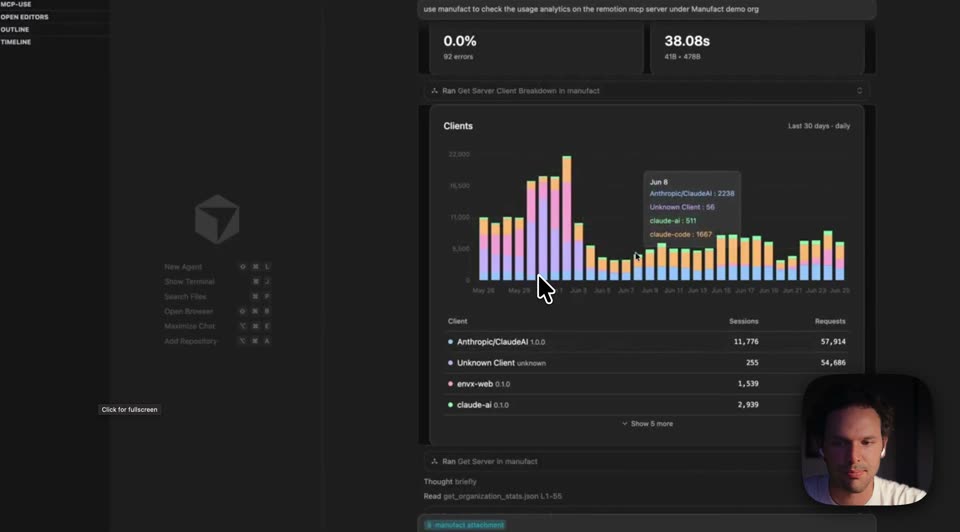The width and height of the screenshot is (960, 532).
Task: Click the tallest chart bar near Jun 1
Action: tap(567, 218)
